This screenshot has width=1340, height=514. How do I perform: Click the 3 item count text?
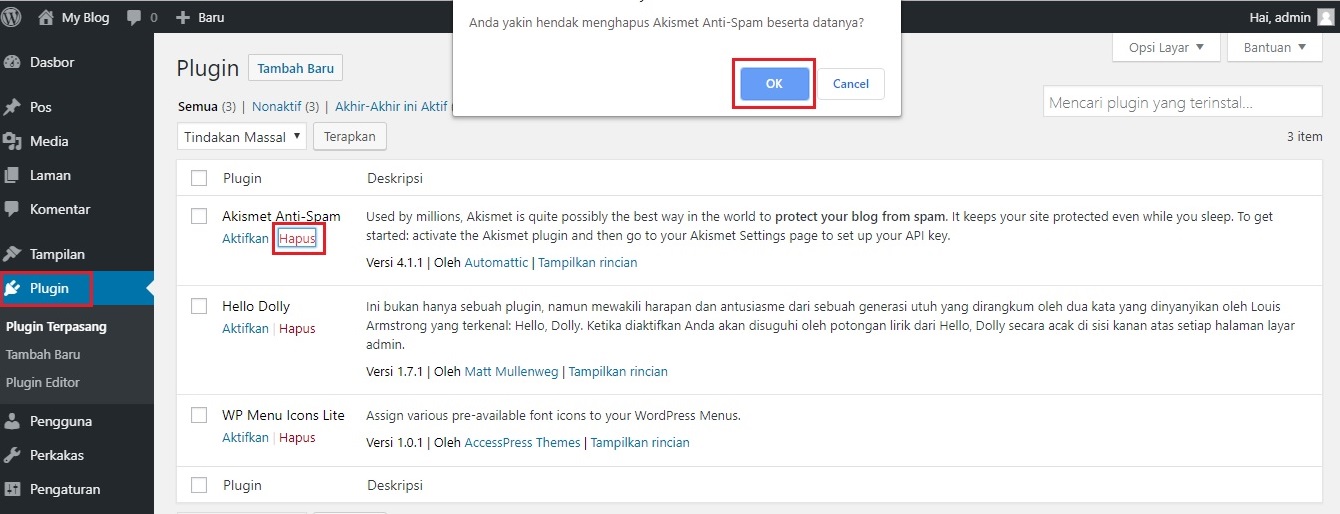[1304, 136]
